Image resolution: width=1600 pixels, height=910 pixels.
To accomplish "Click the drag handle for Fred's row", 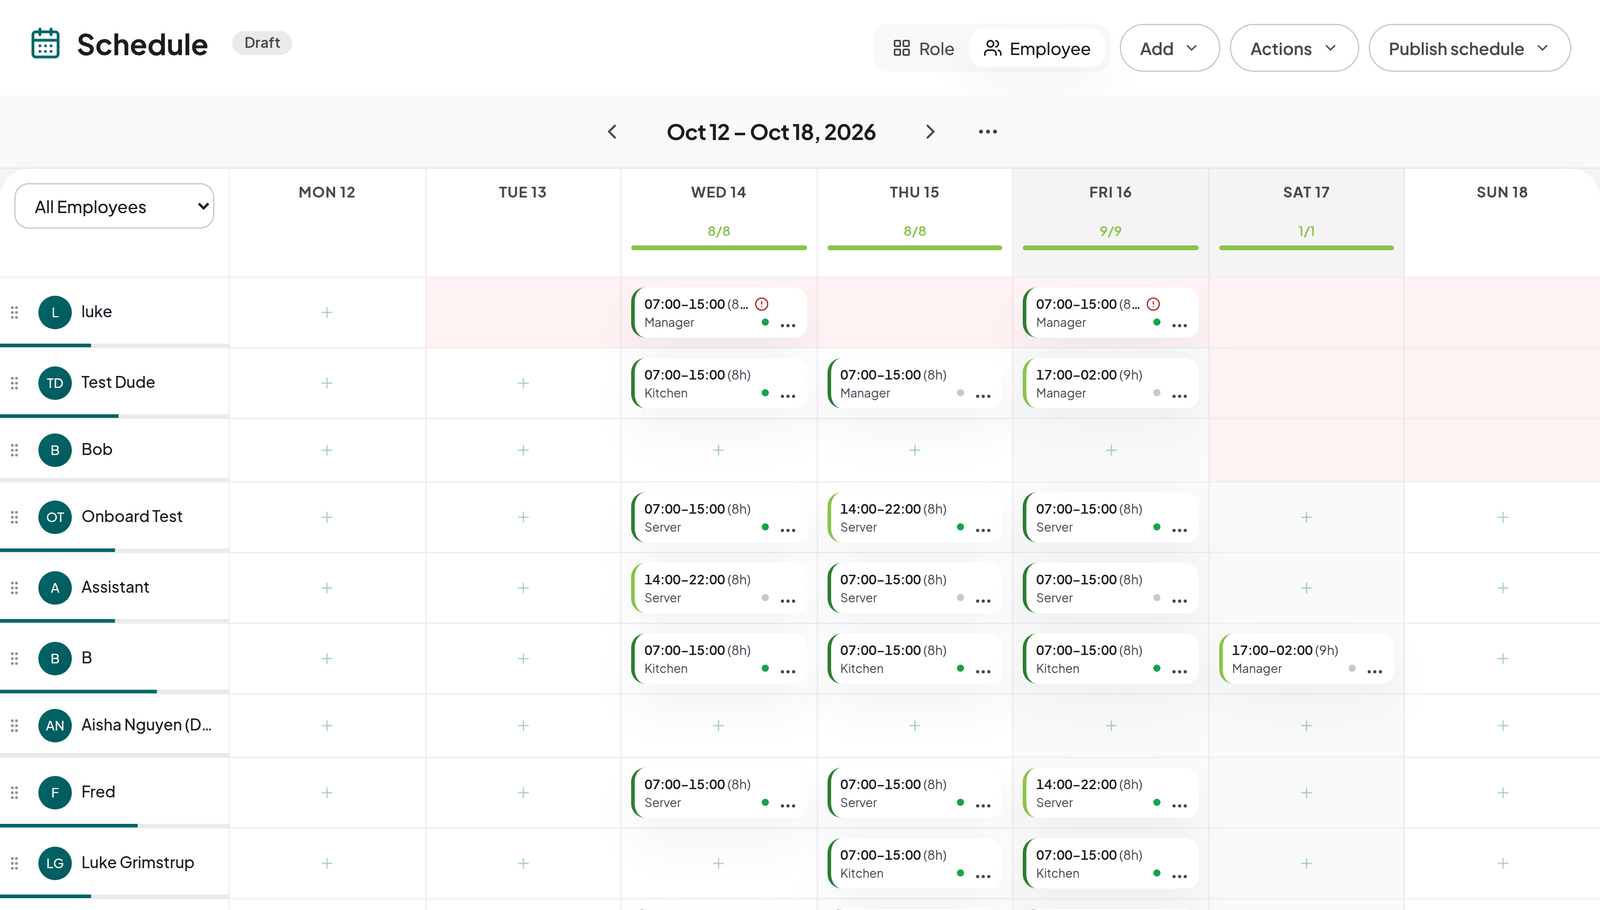I will coord(14,792).
